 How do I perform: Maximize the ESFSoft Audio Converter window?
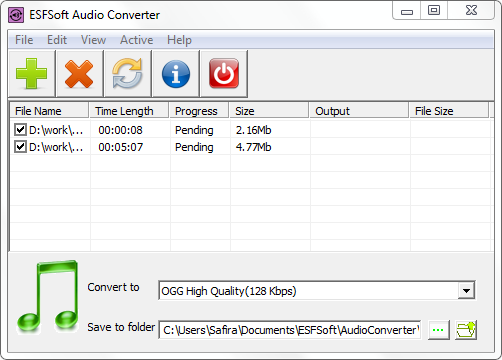434,10
